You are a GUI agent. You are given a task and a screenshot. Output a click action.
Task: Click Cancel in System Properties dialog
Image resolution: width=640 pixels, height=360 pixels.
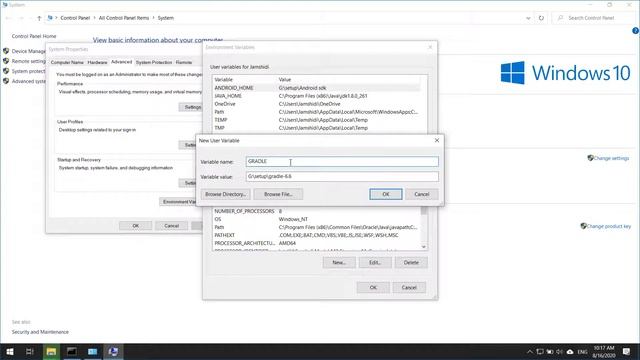click(x=171, y=226)
